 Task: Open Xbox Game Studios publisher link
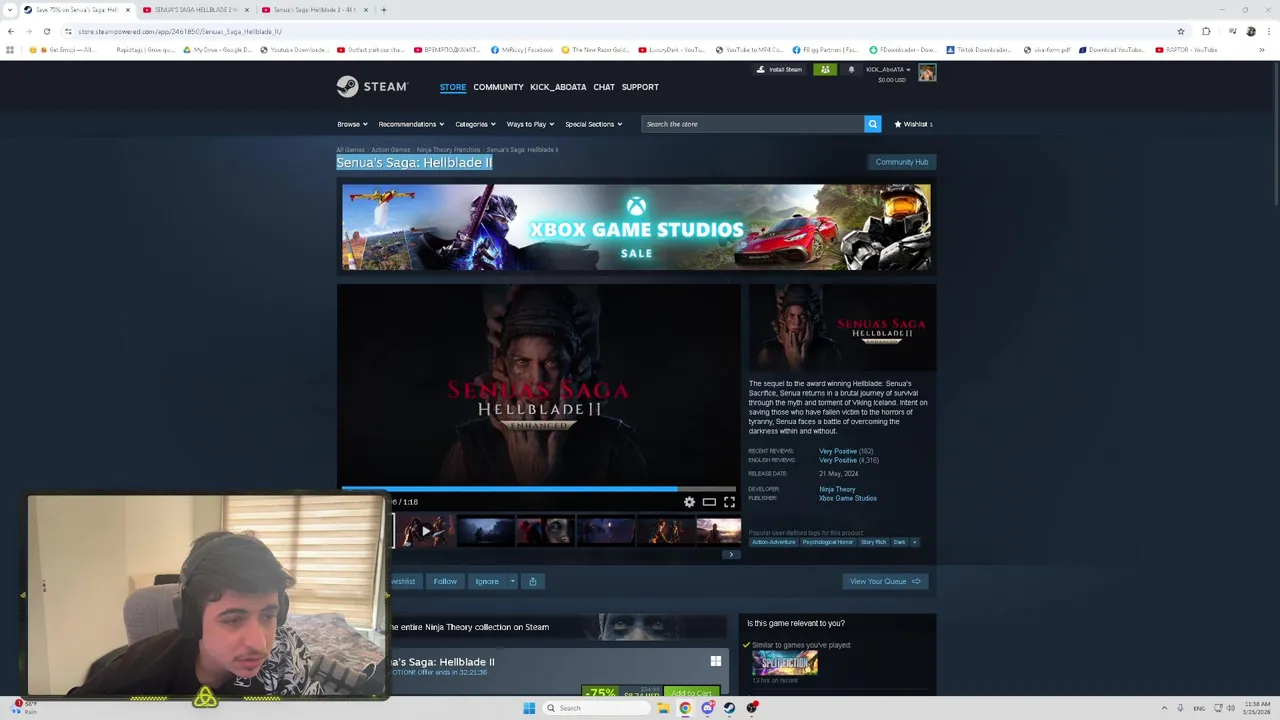[x=848, y=498]
